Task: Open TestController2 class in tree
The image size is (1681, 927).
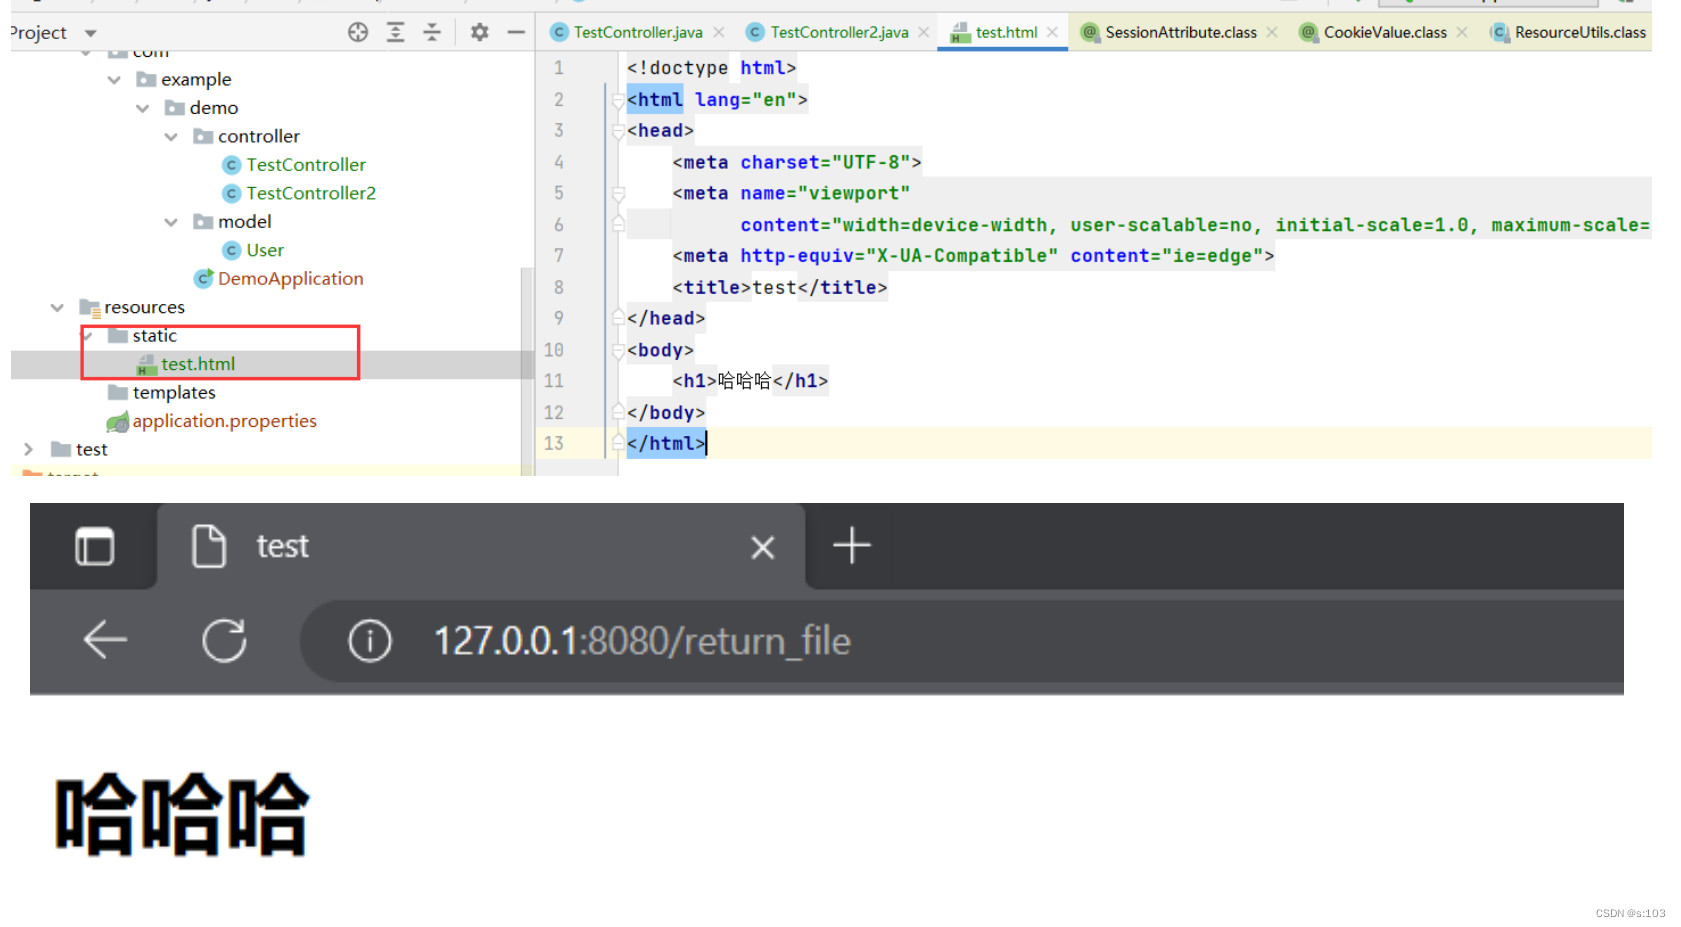Action: point(311,193)
